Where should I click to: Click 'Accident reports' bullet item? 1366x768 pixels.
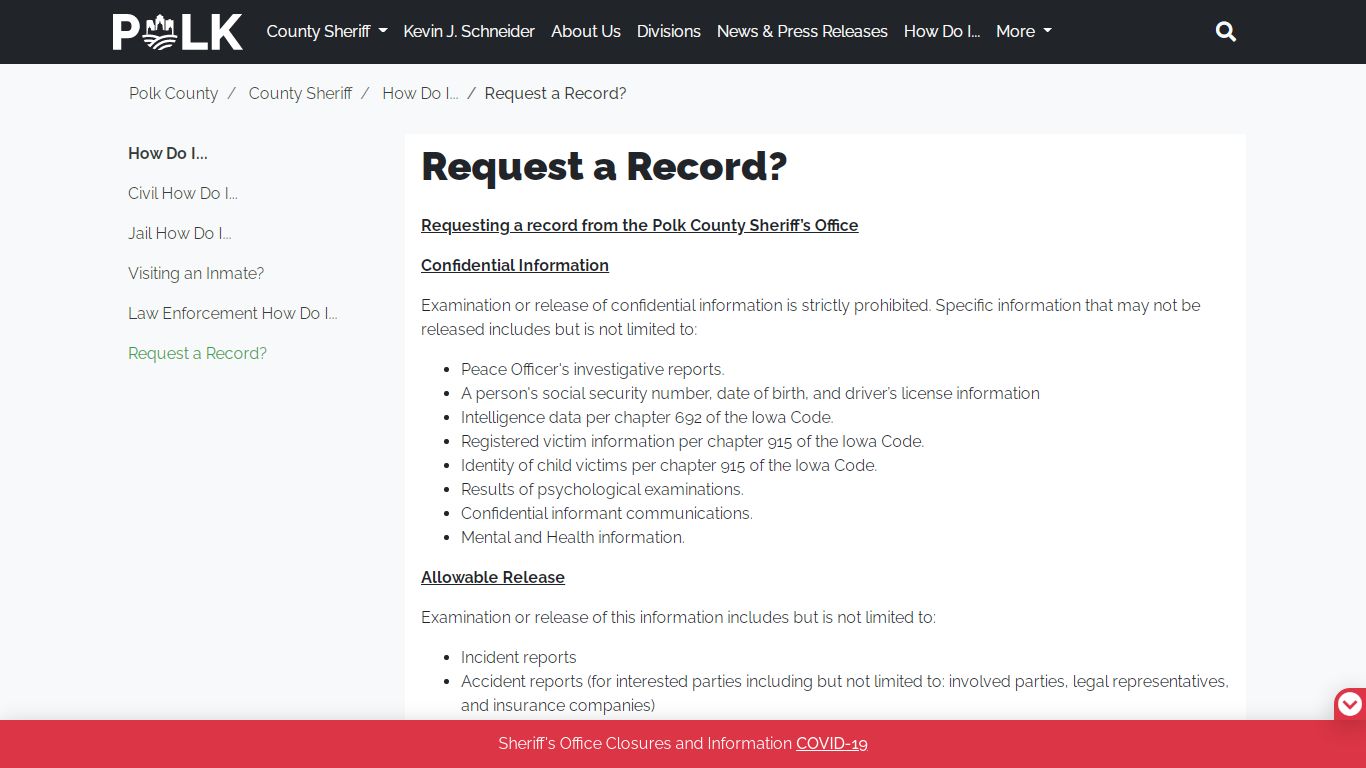[845, 693]
